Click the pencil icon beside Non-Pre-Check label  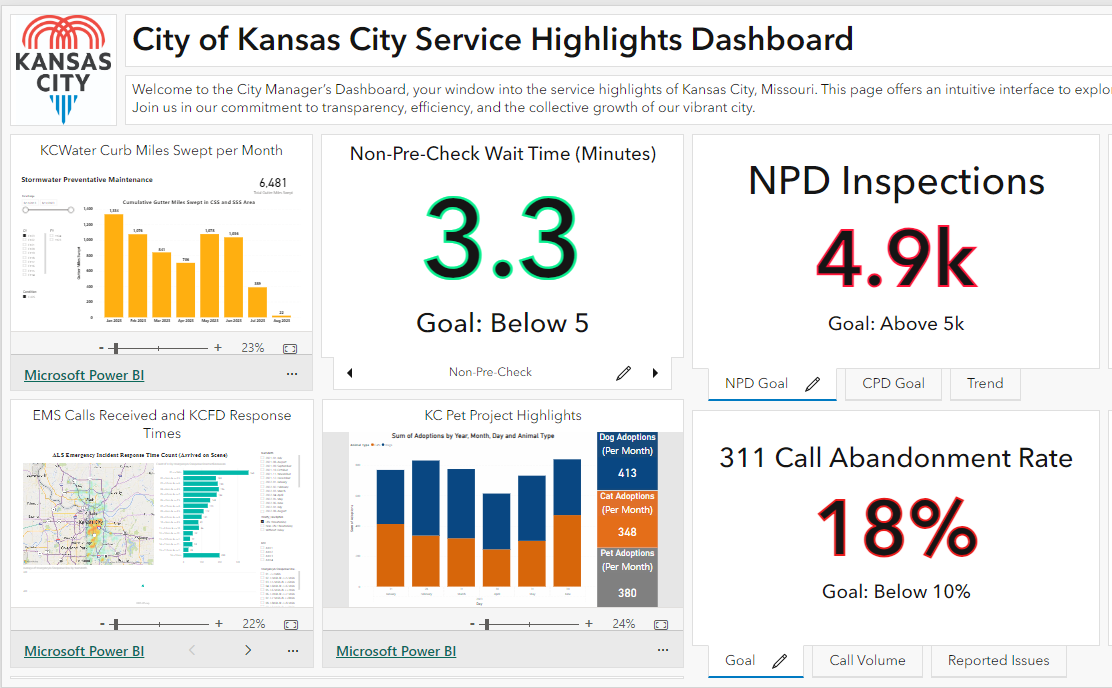pyautogui.click(x=623, y=372)
